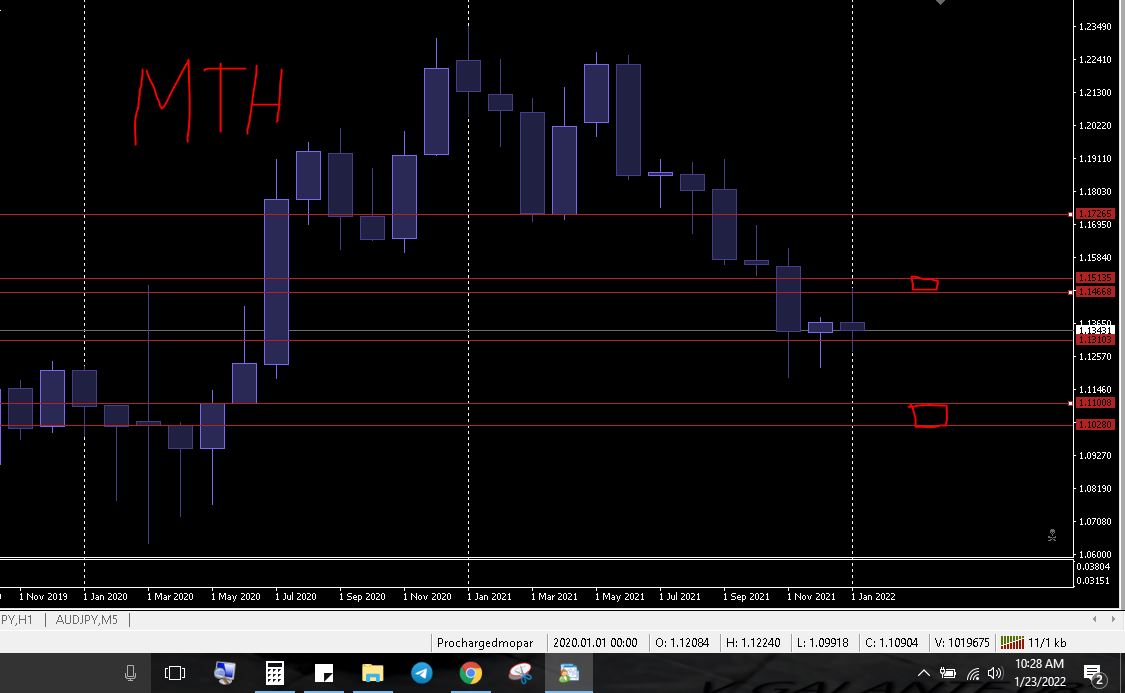Click the 0.03804 indicator scale value
Image resolution: width=1125 pixels, height=693 pixels.
coord(1095,567)
